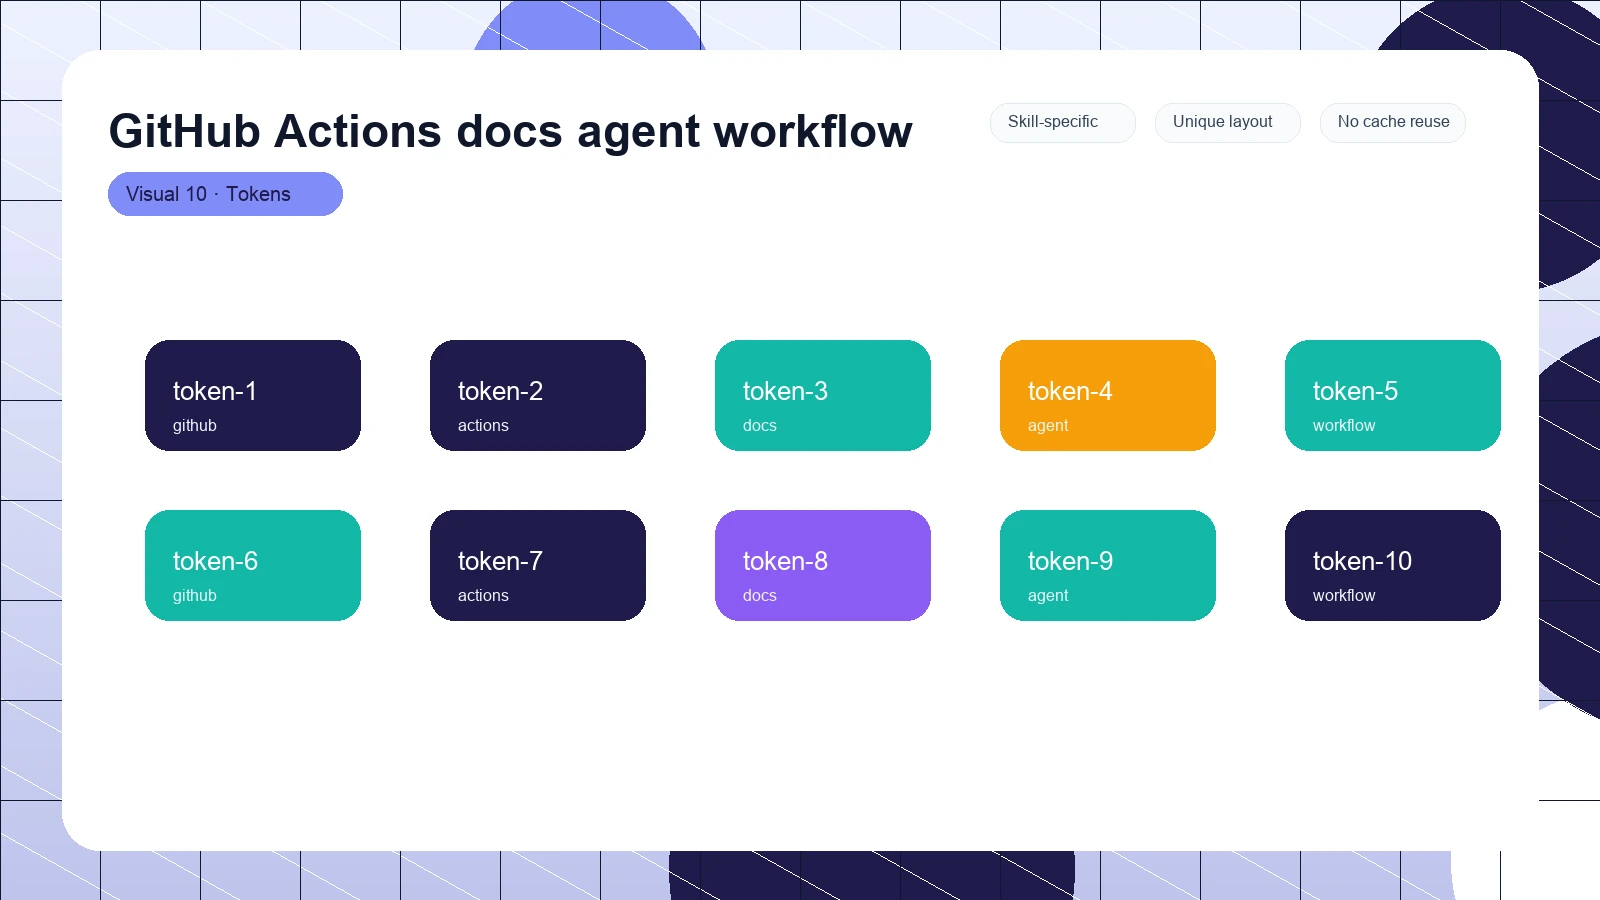Open the token-7 actions card
Screen dimensions: 1600x900
[x=538, y=565]
